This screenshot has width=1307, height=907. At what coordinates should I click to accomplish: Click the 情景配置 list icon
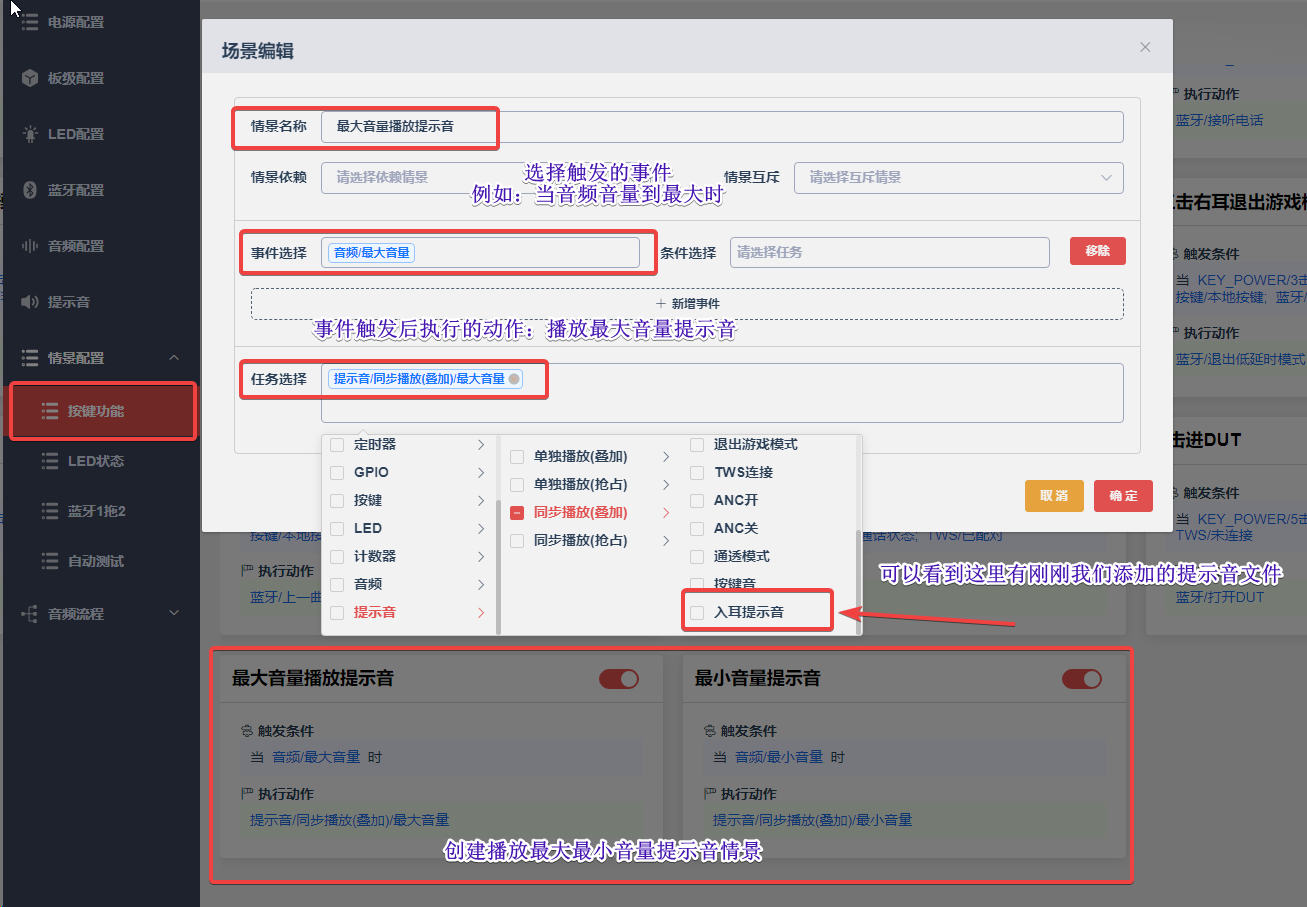pos(30,358)
